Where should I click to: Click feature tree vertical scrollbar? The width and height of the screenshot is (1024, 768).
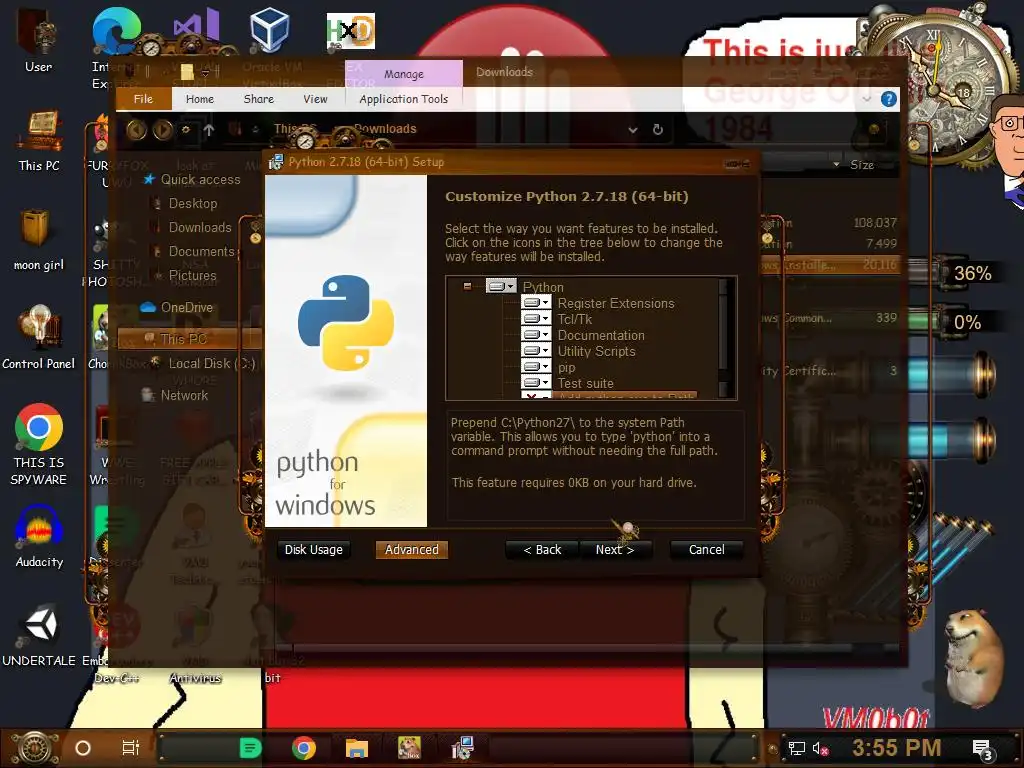723,337
